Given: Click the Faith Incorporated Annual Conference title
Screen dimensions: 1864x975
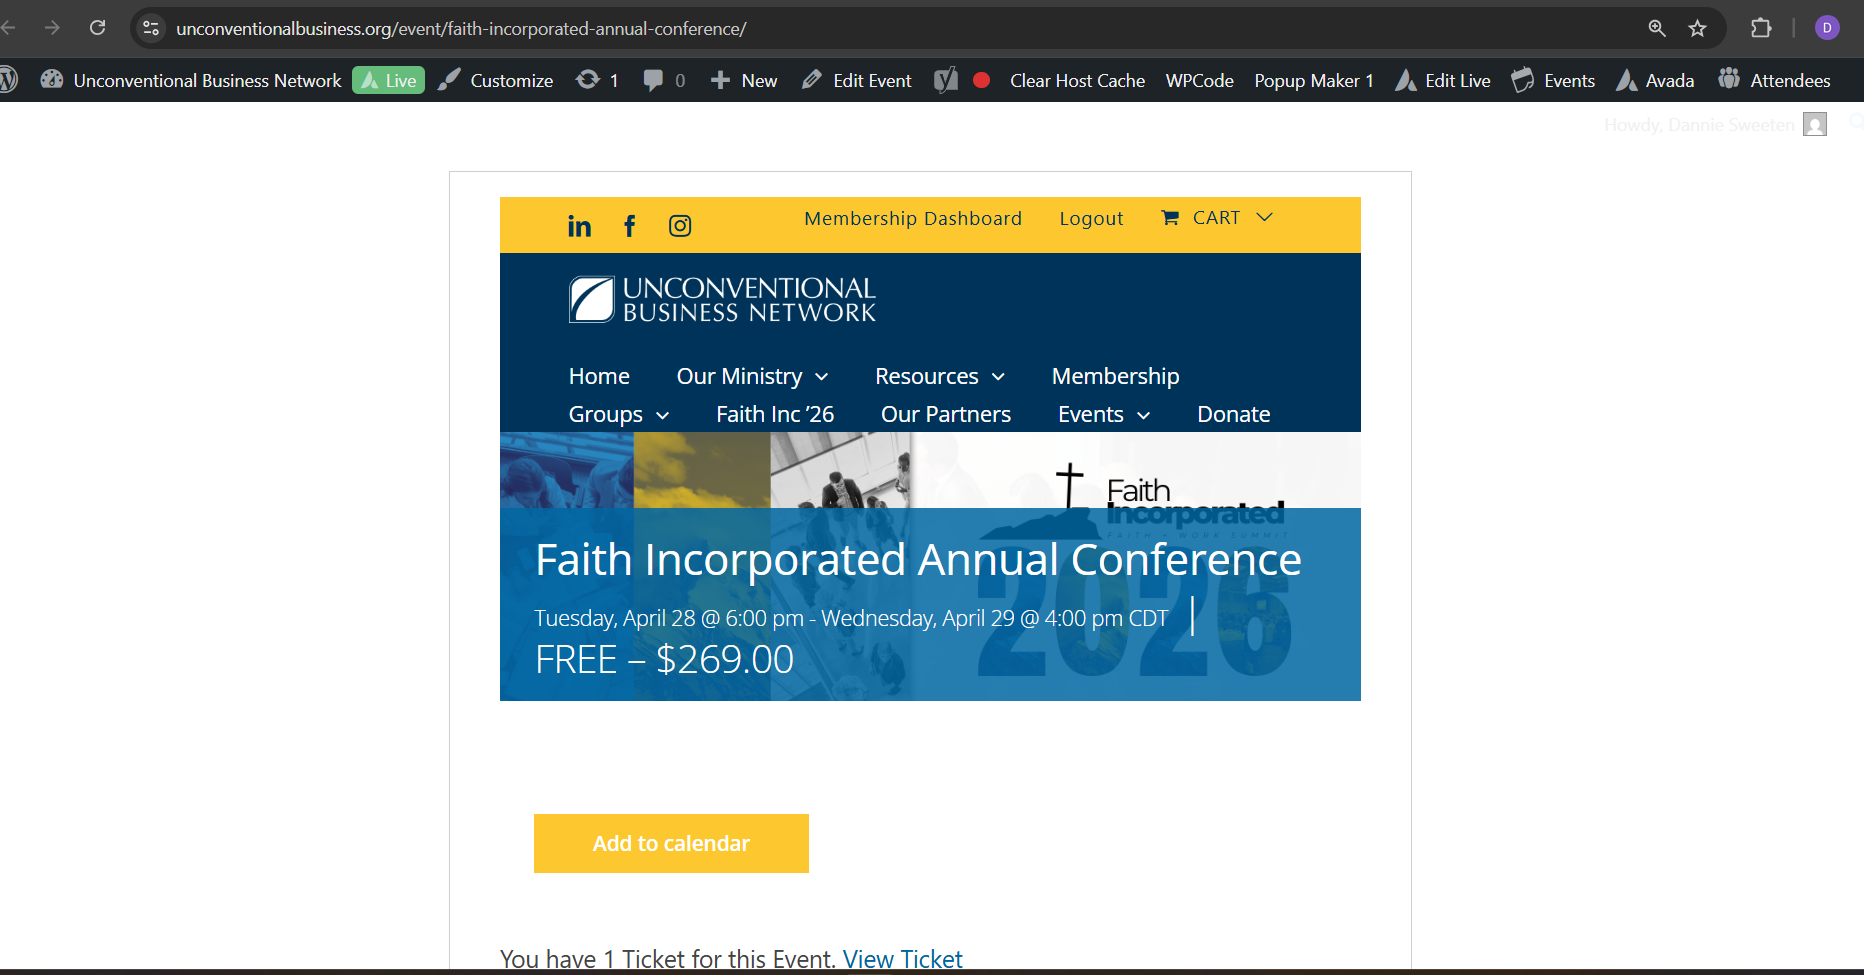Looking at the screenshot, I should click(918, 559).
